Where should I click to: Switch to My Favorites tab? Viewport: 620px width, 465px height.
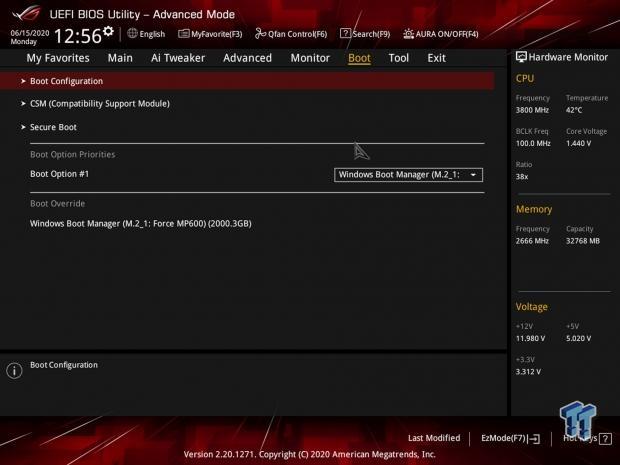point(58,58)
